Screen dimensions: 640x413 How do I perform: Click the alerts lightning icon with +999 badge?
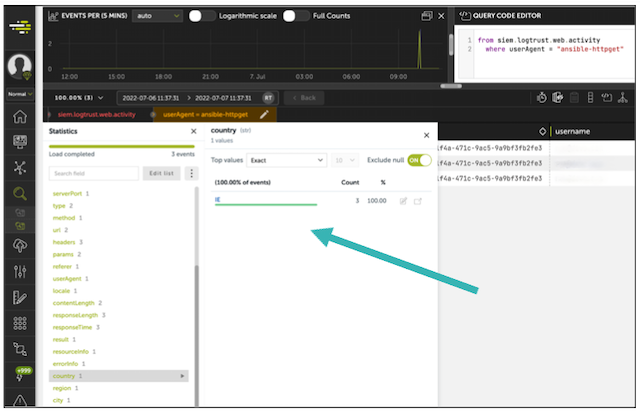coord(18,375)
